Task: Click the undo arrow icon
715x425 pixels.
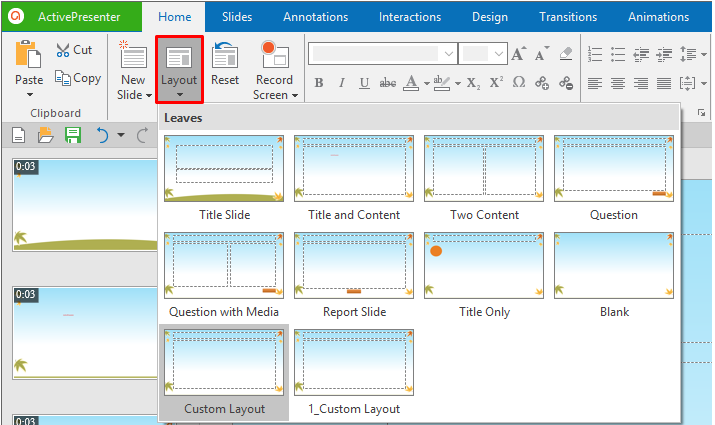Action: coord(103,135)
